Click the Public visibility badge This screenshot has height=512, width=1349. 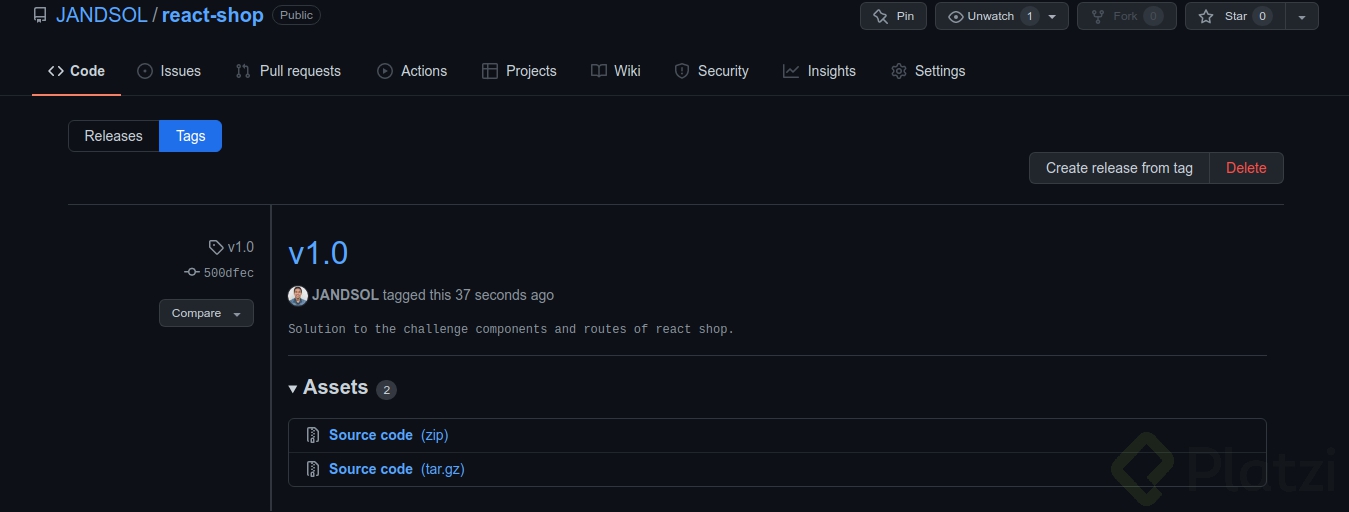(x=296, y=15)
